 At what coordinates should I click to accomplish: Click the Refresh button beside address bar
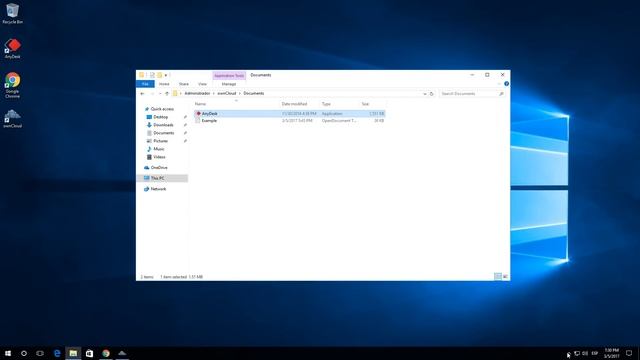coord(431,94)
